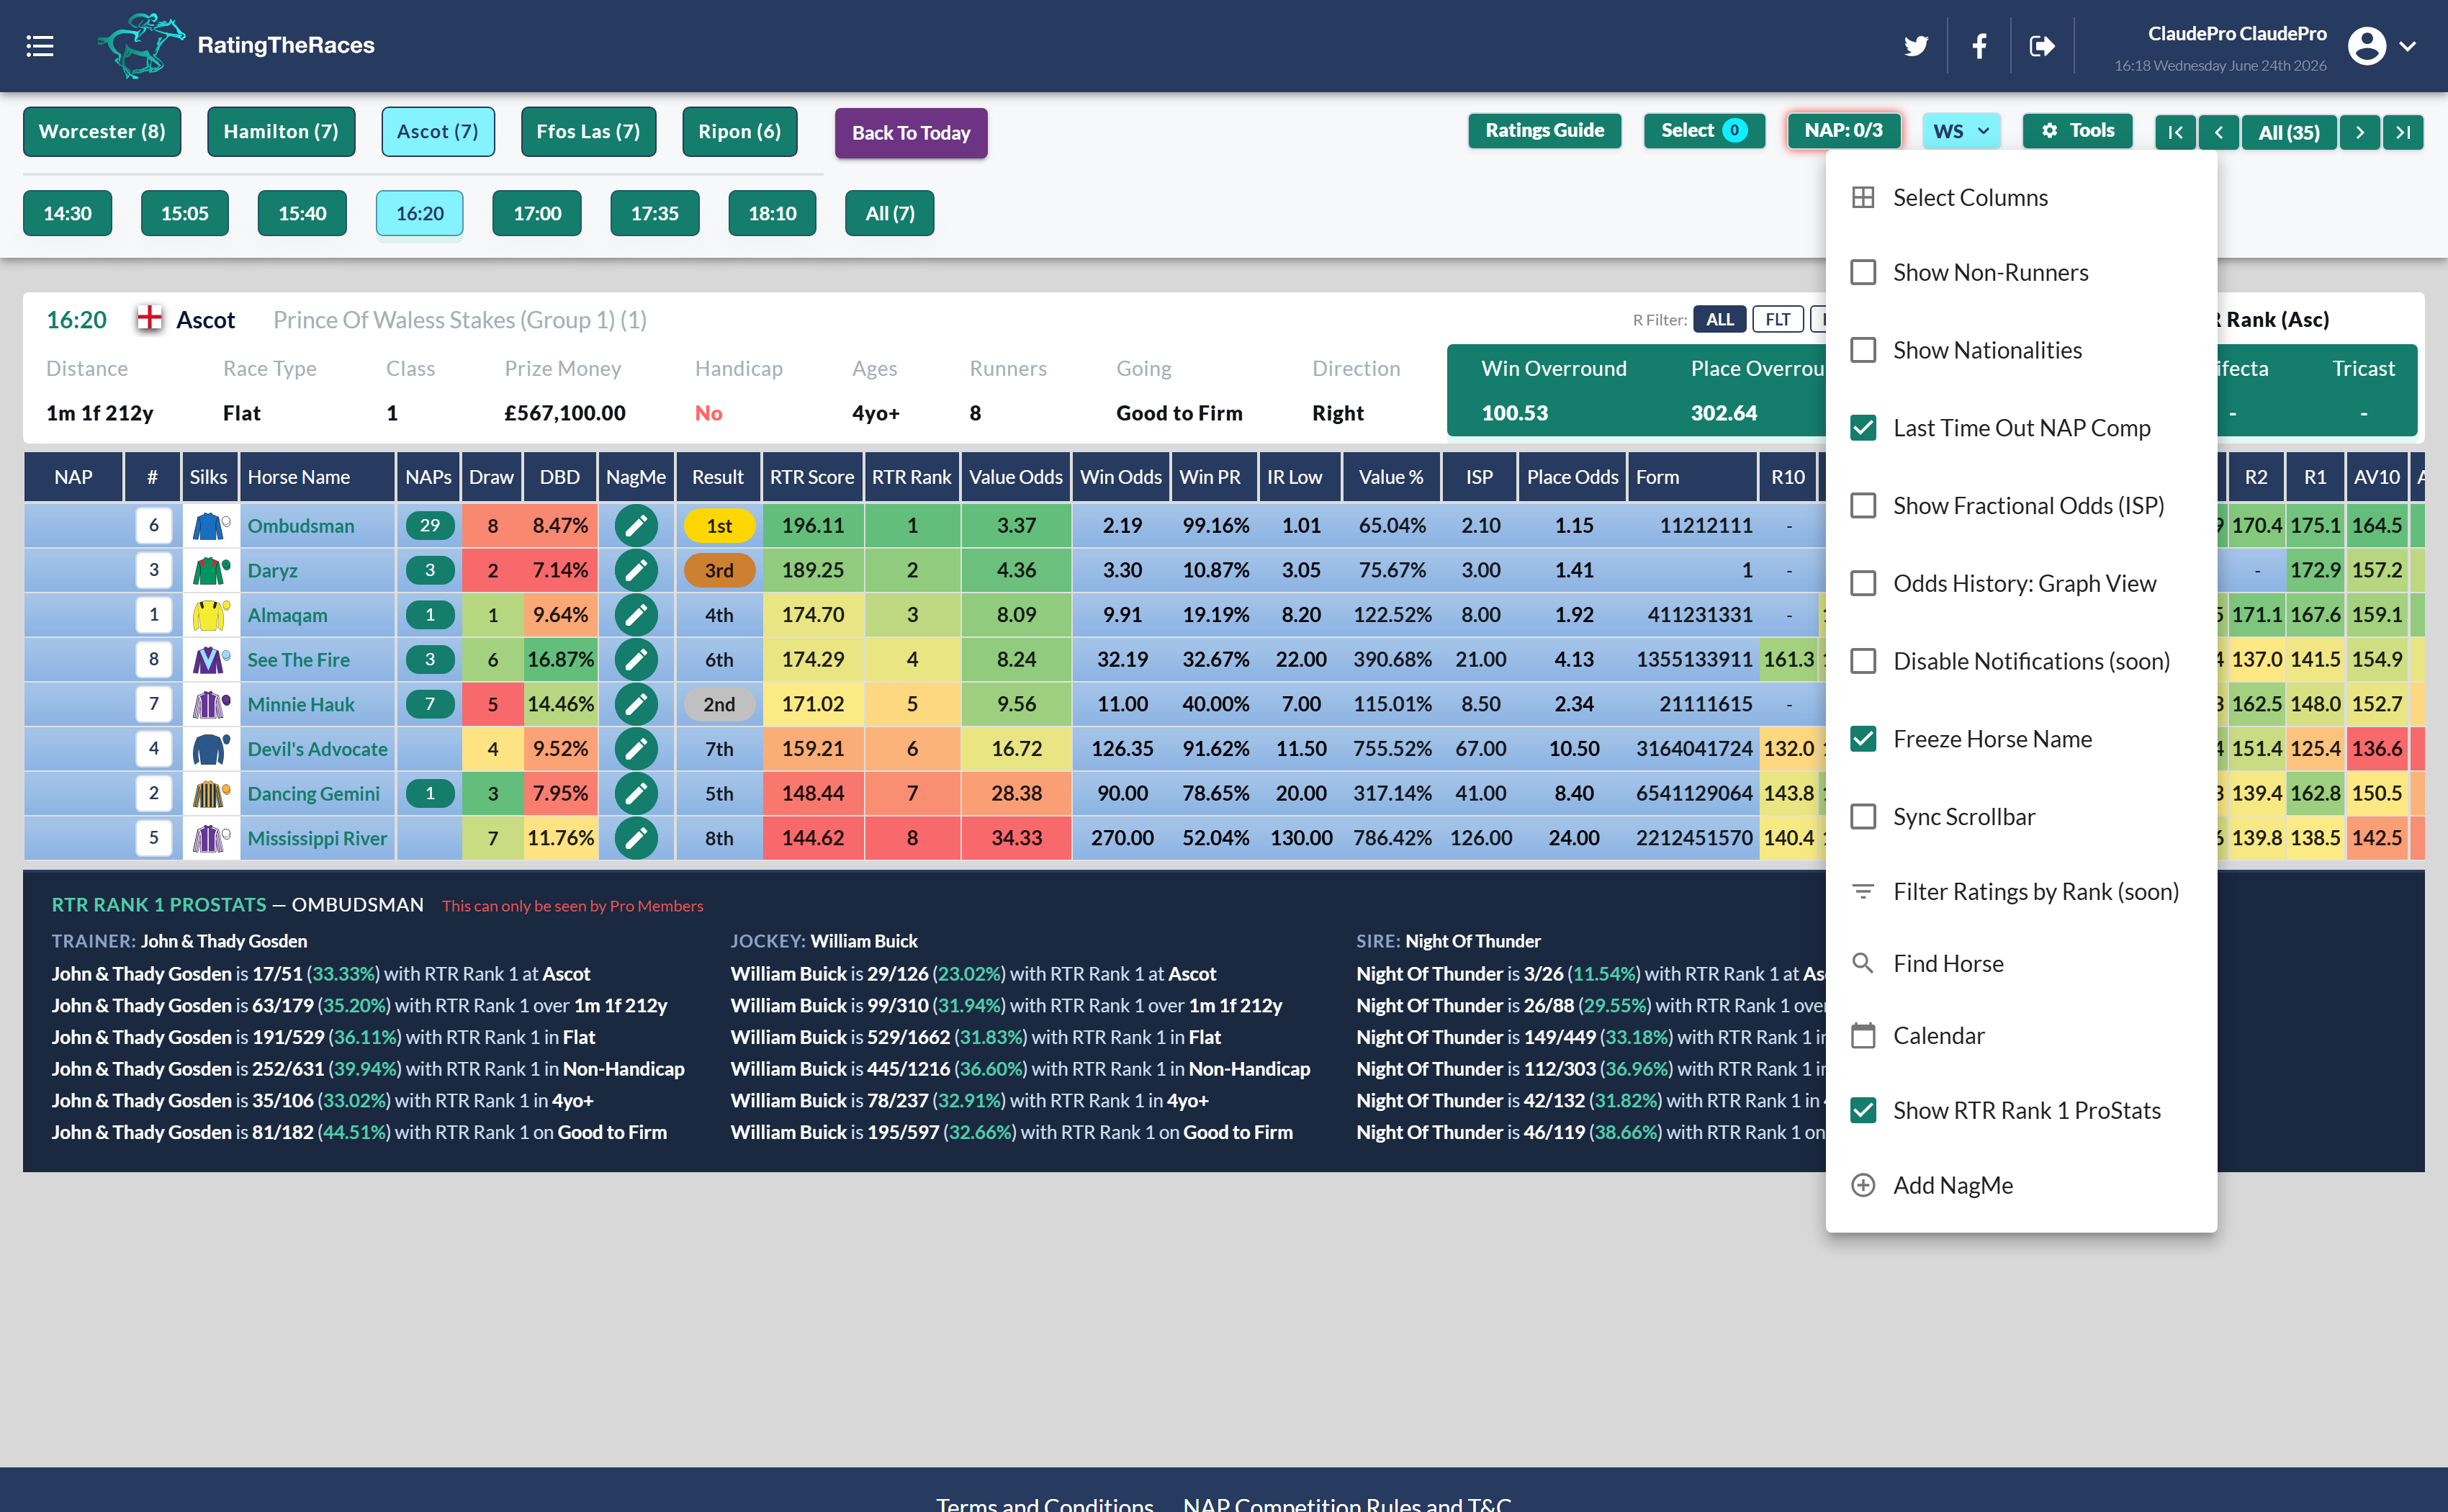
Task: Select the 17:00 race time
Action: pyautogui.click(x=537, y=213)
